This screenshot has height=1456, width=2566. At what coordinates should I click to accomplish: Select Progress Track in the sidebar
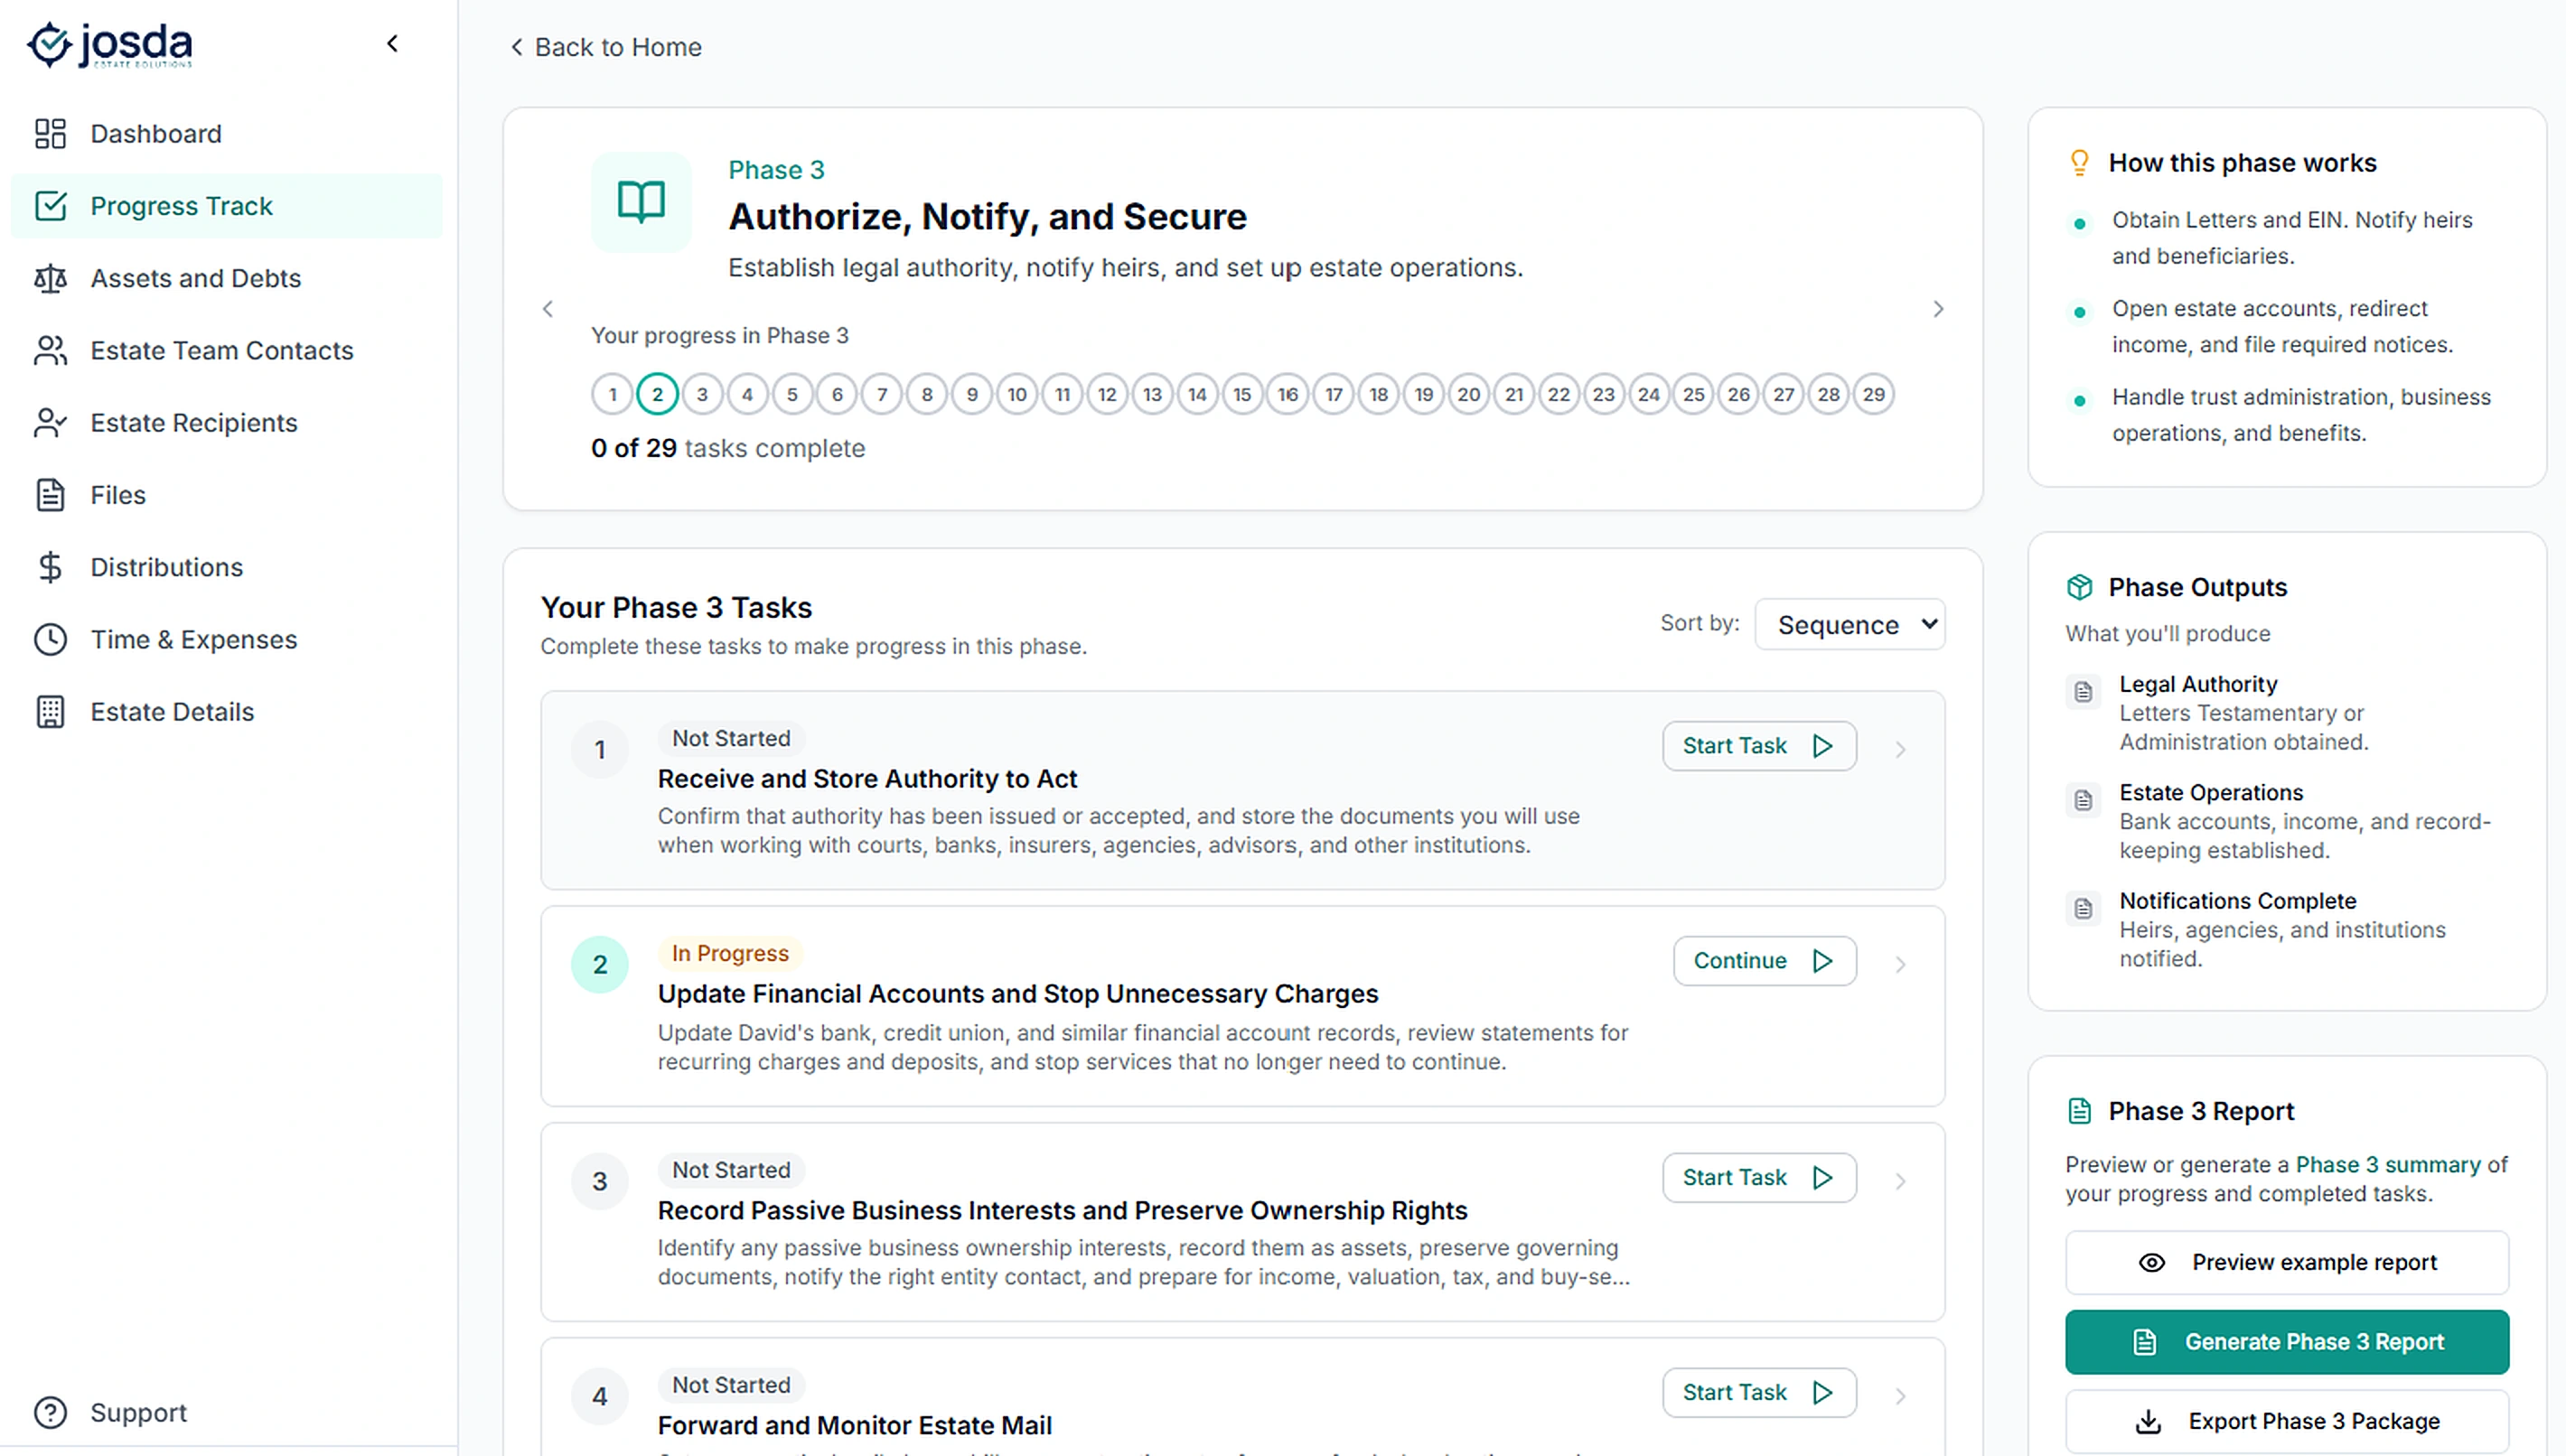(226, 206)
